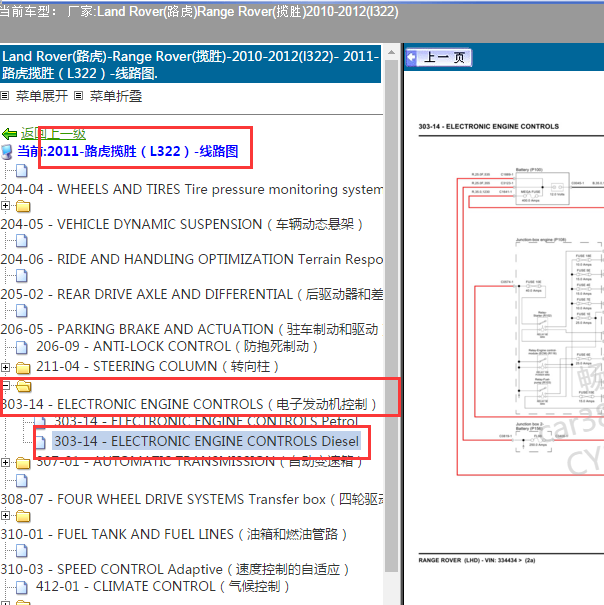
Task: Click page icon beside 412-01 CLIMATE CONTROL
Action: click(x=22, y=587)
